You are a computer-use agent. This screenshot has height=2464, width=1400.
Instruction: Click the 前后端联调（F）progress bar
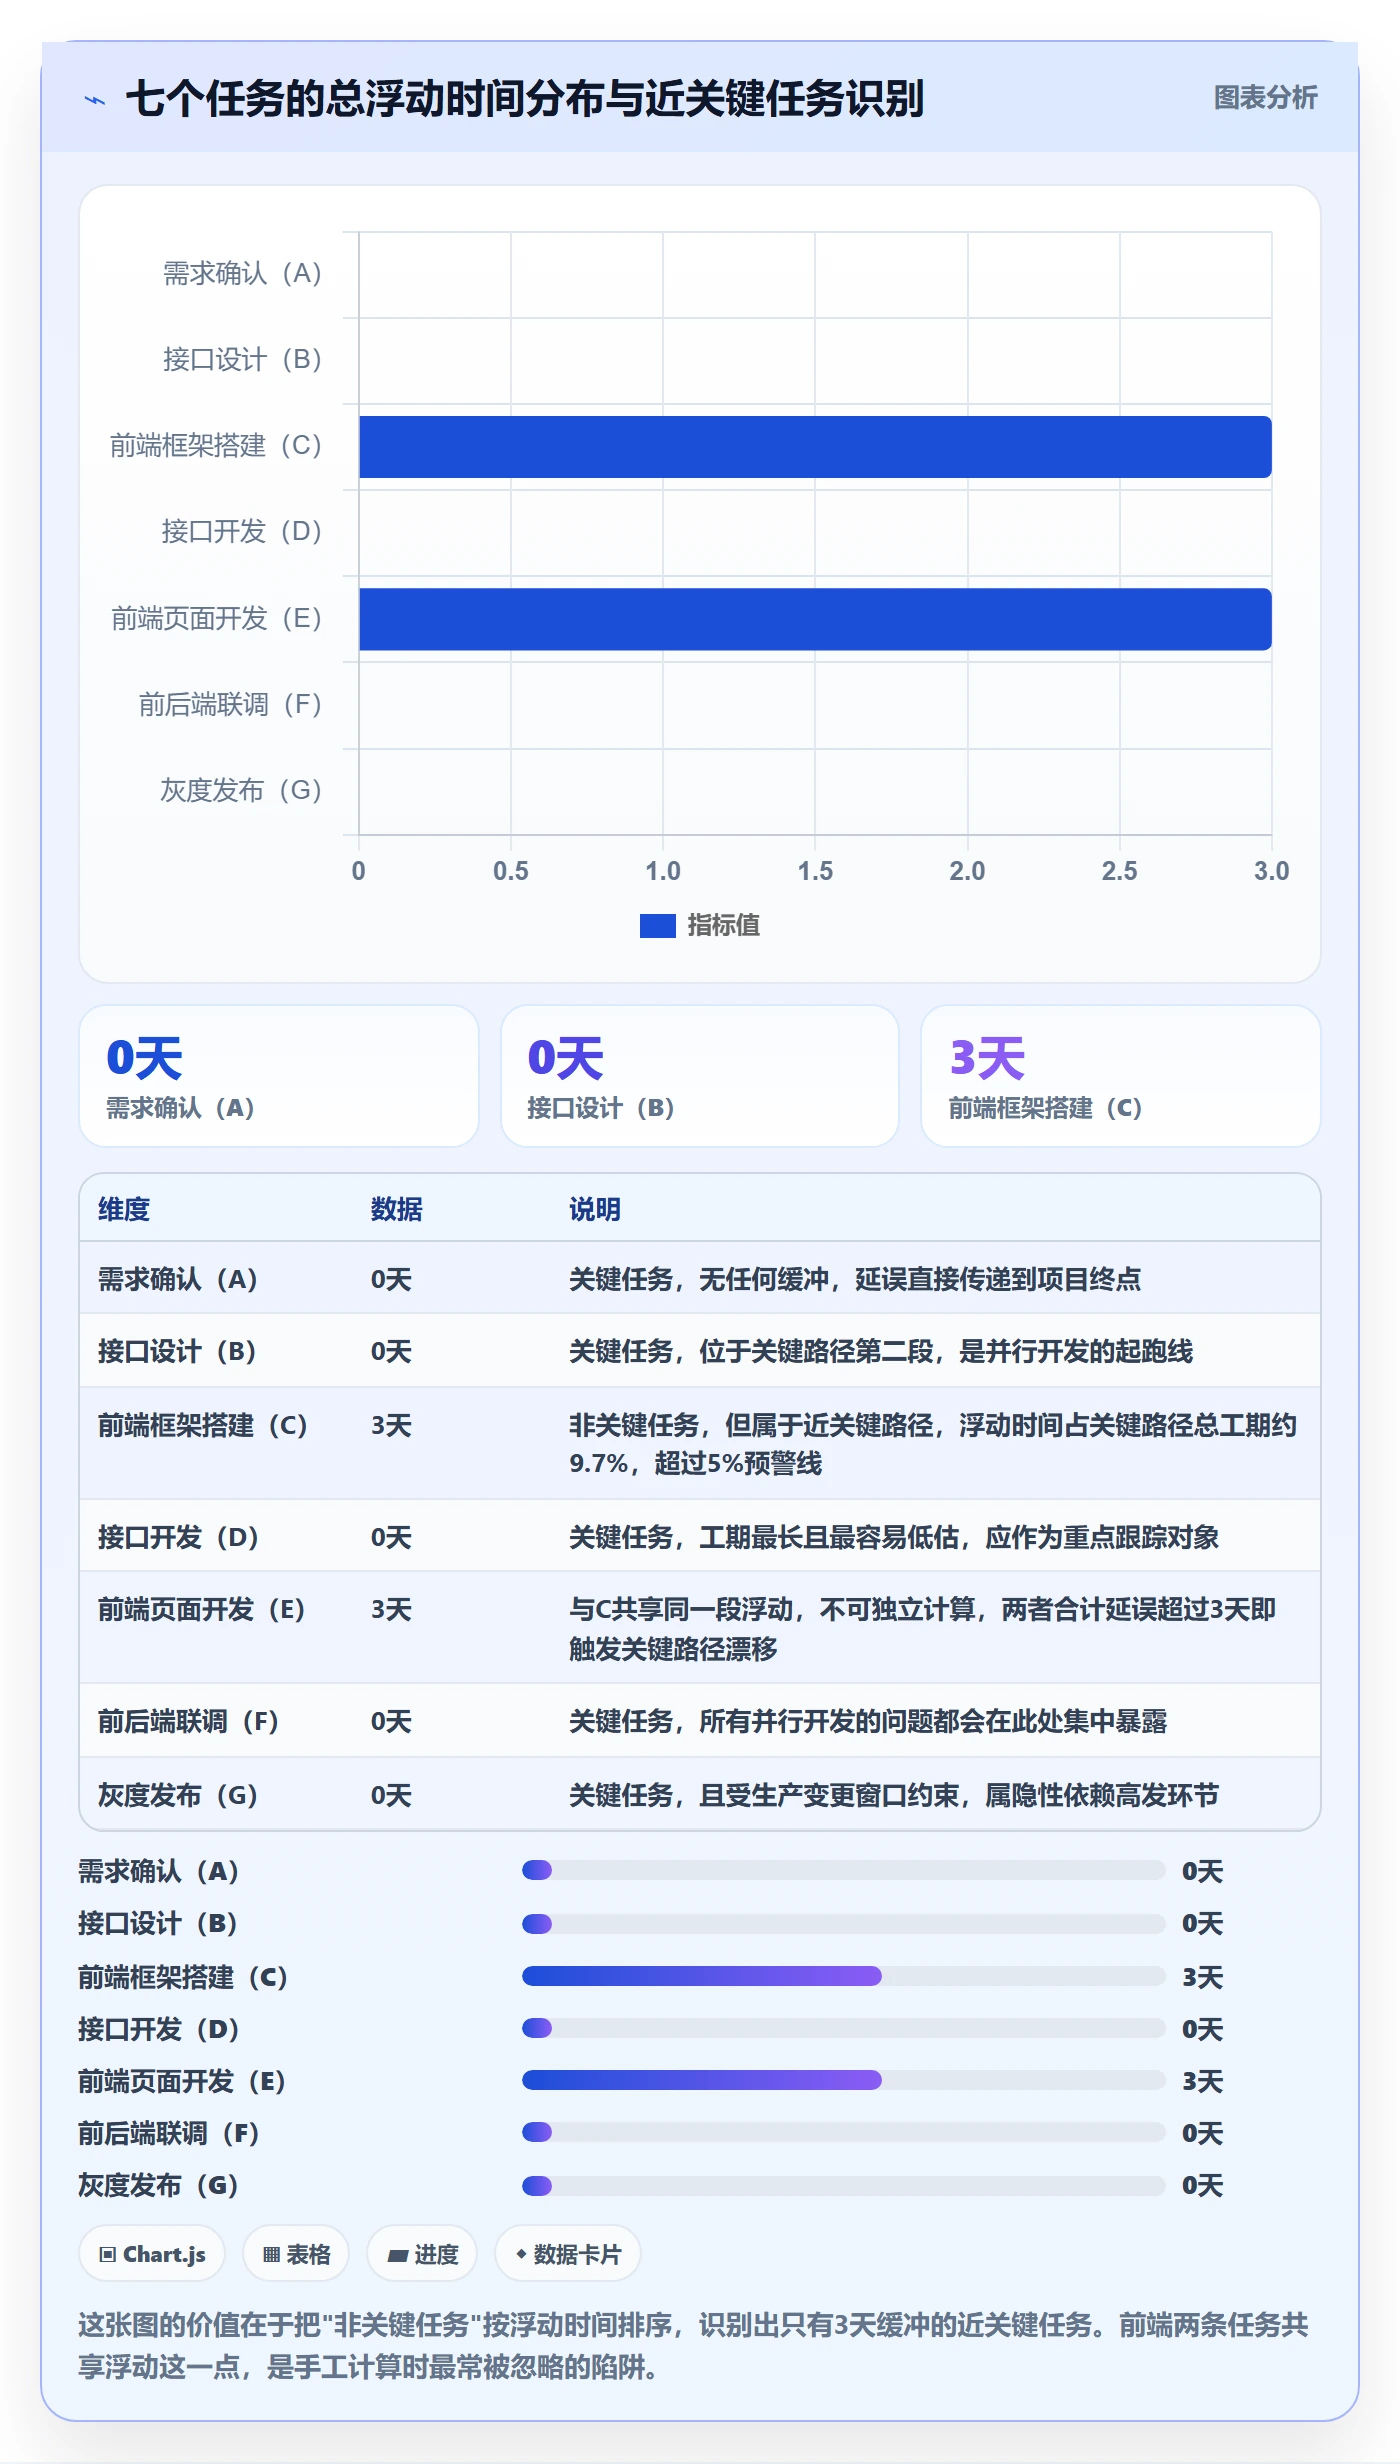tap(843, 2132)
